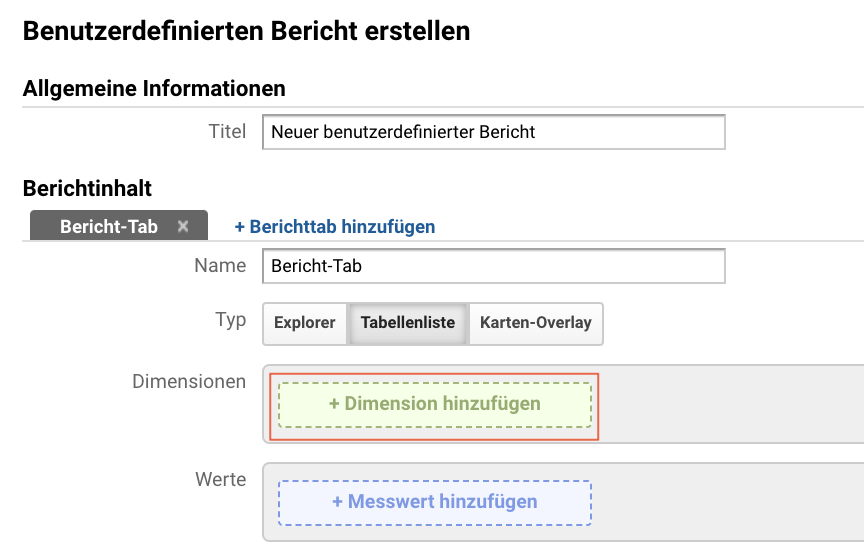Image resolution: width=864 pixels, height=556 pixels.
Task: Choose the Karten-Overlay report type
Action: coord(536,323)
